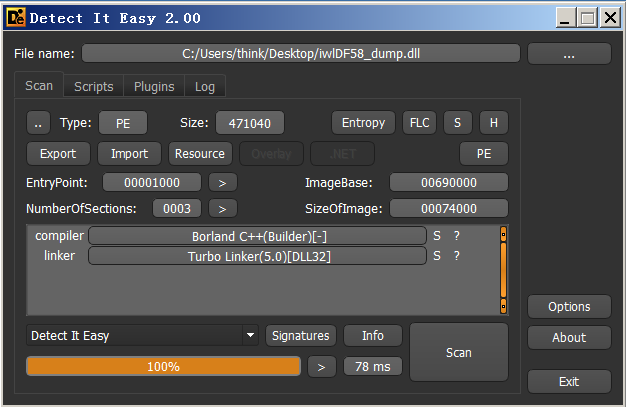626x407 pixels.
Task: Start scanning with the big Scan button
Action: click(x=459, y=352)
